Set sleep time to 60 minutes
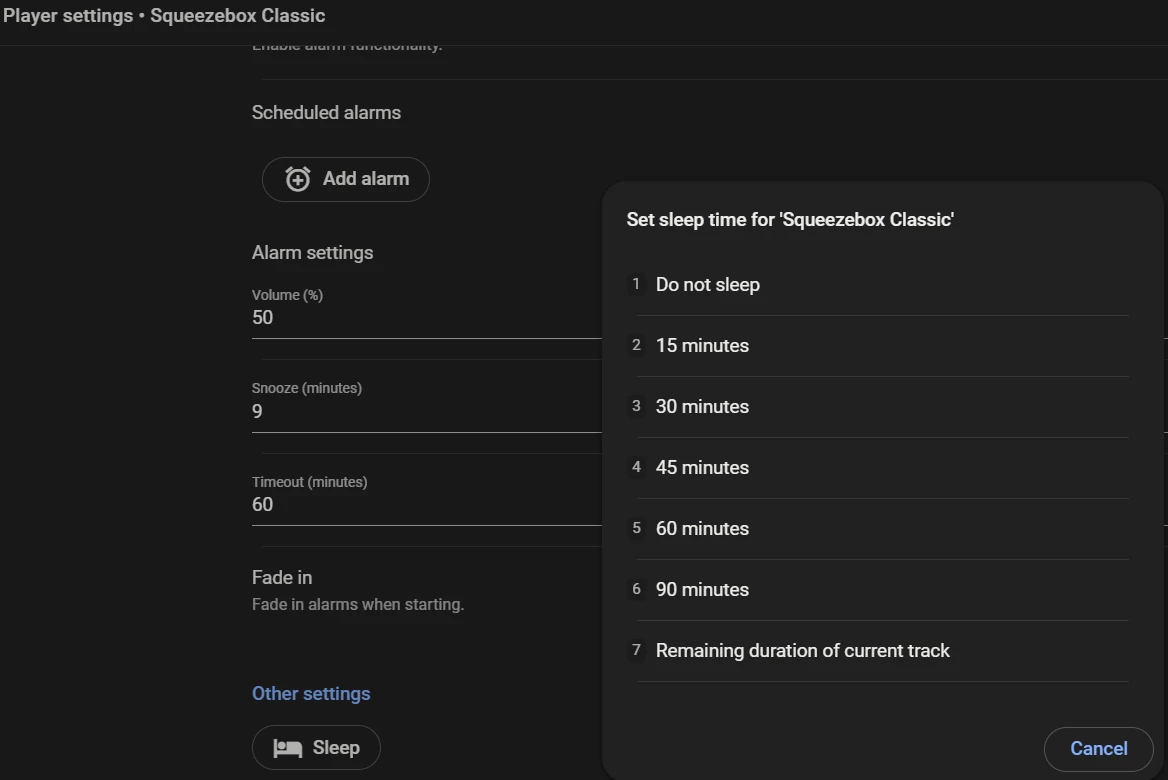1168x780 pixels. click(702, 529)
